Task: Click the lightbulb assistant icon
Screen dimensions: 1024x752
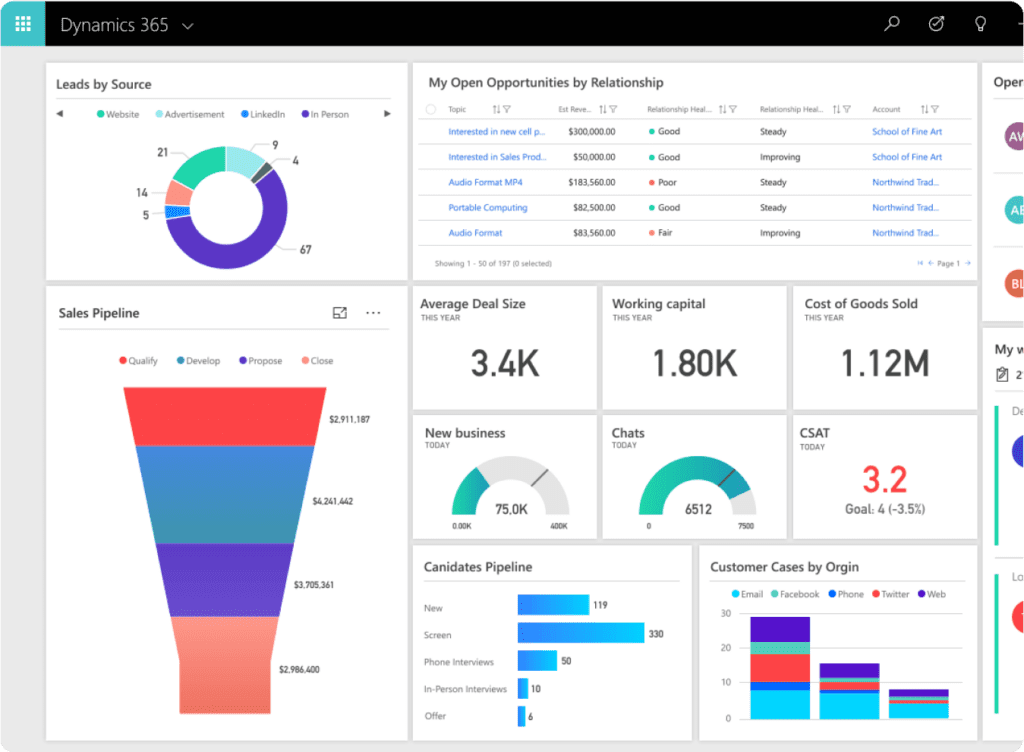Action: 980,23
